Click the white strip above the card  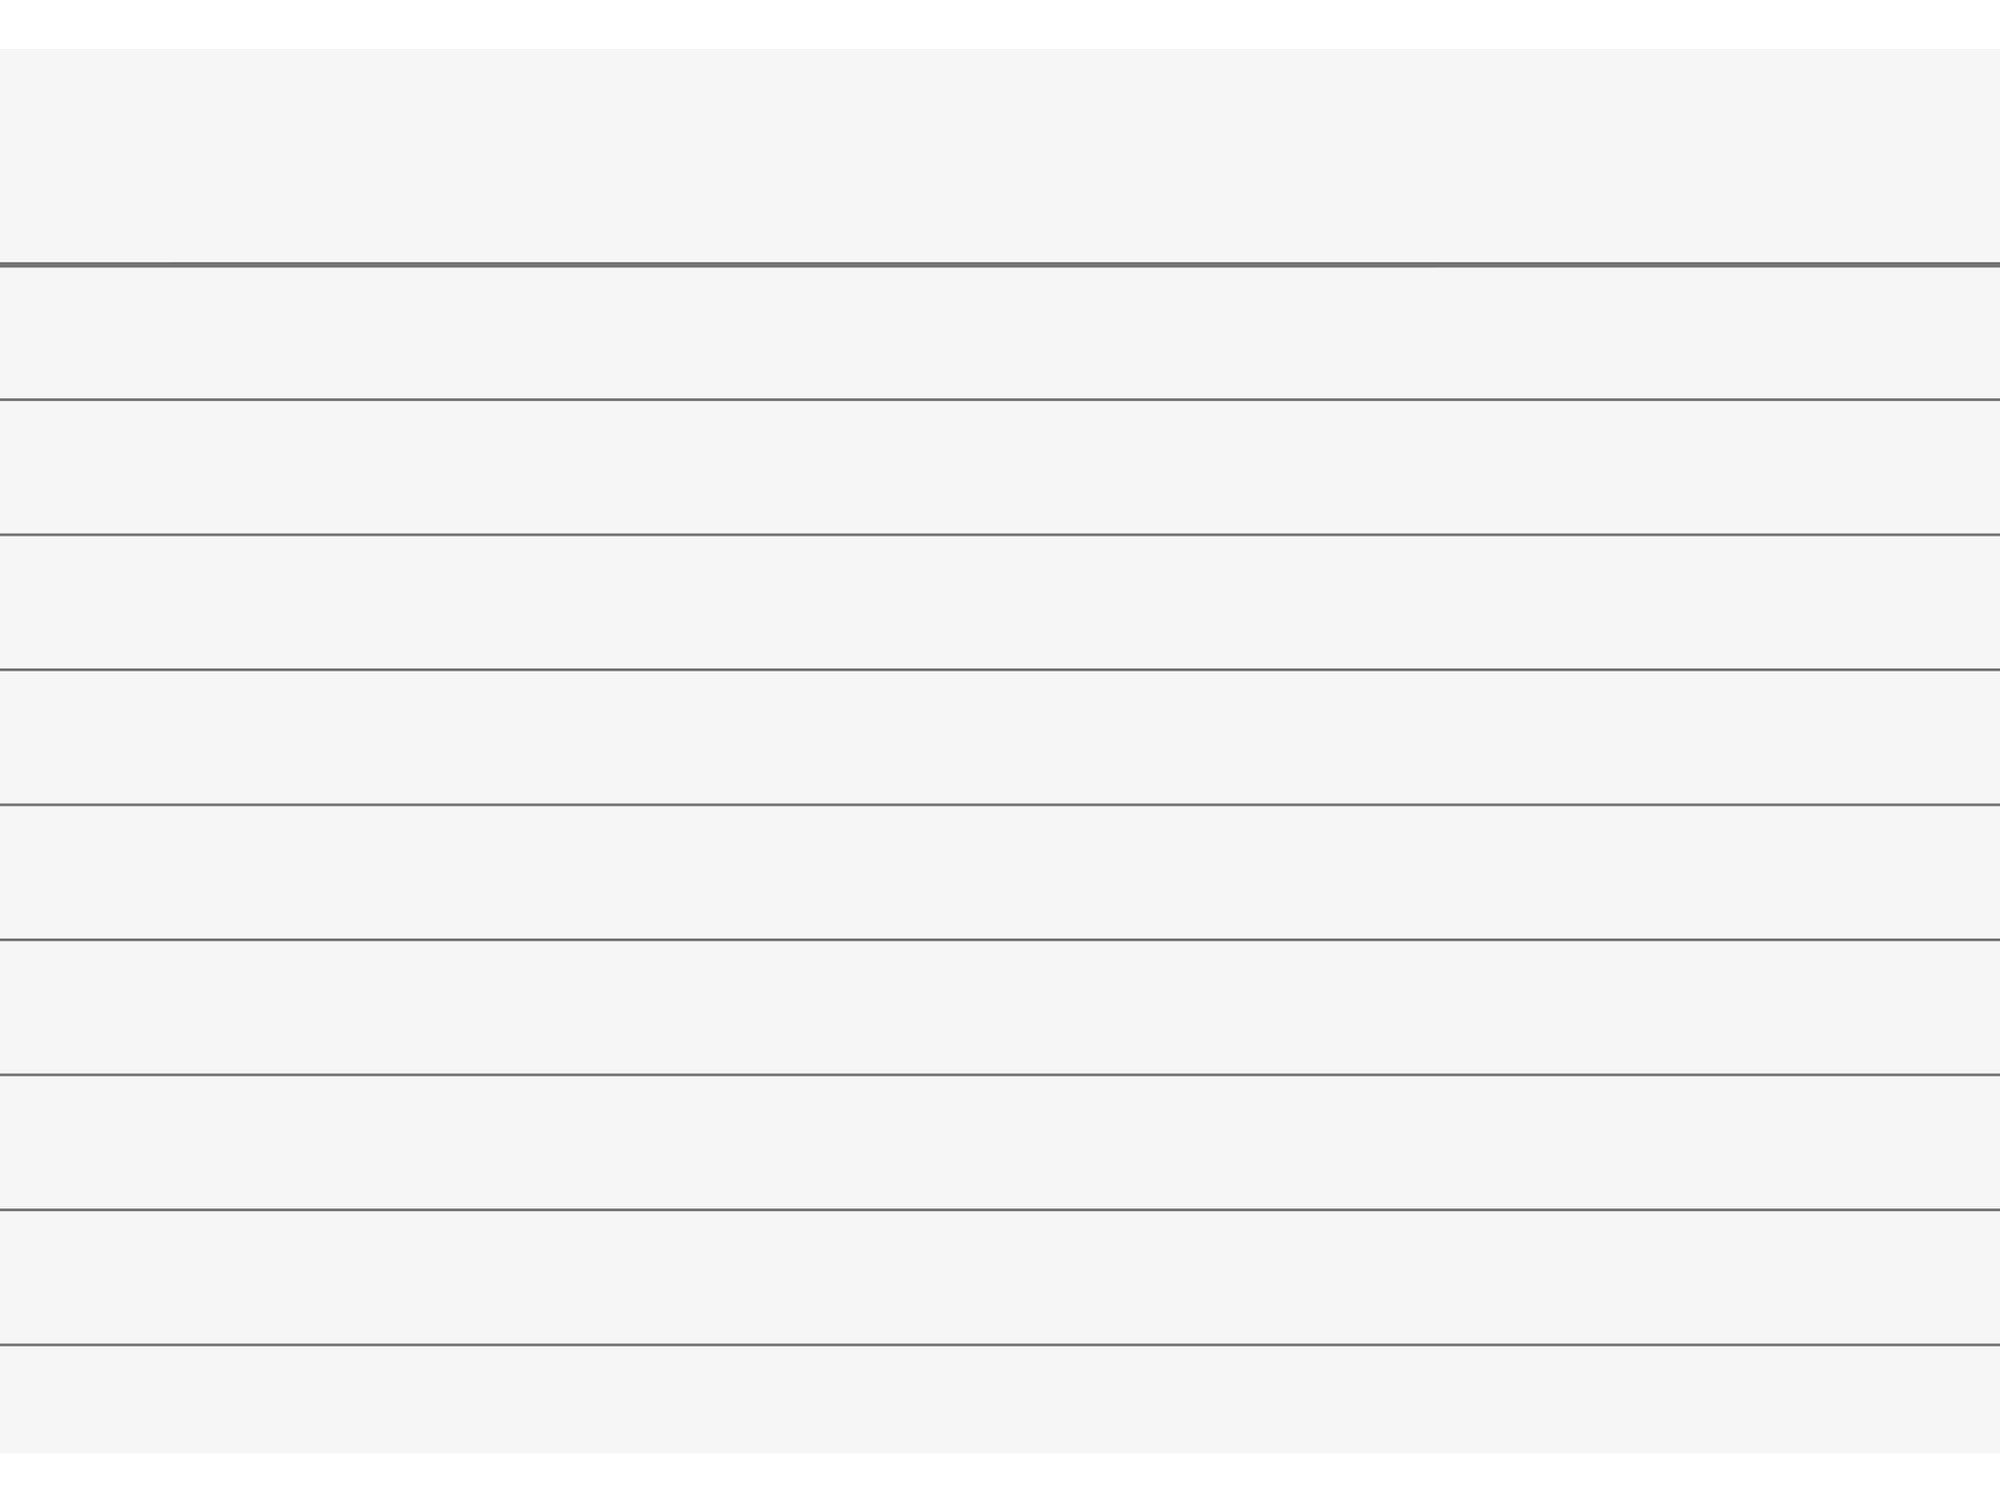tap(1000, 24)
